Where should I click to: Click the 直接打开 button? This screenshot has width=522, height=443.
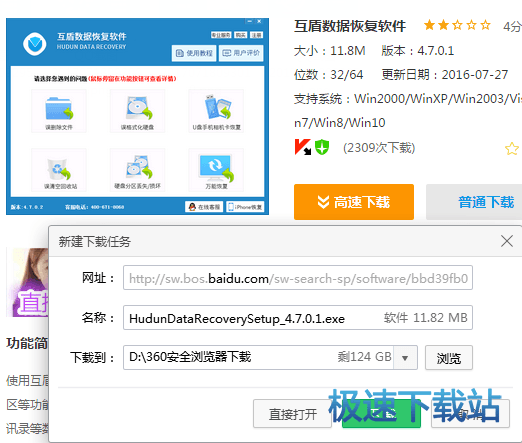(292, 414)
